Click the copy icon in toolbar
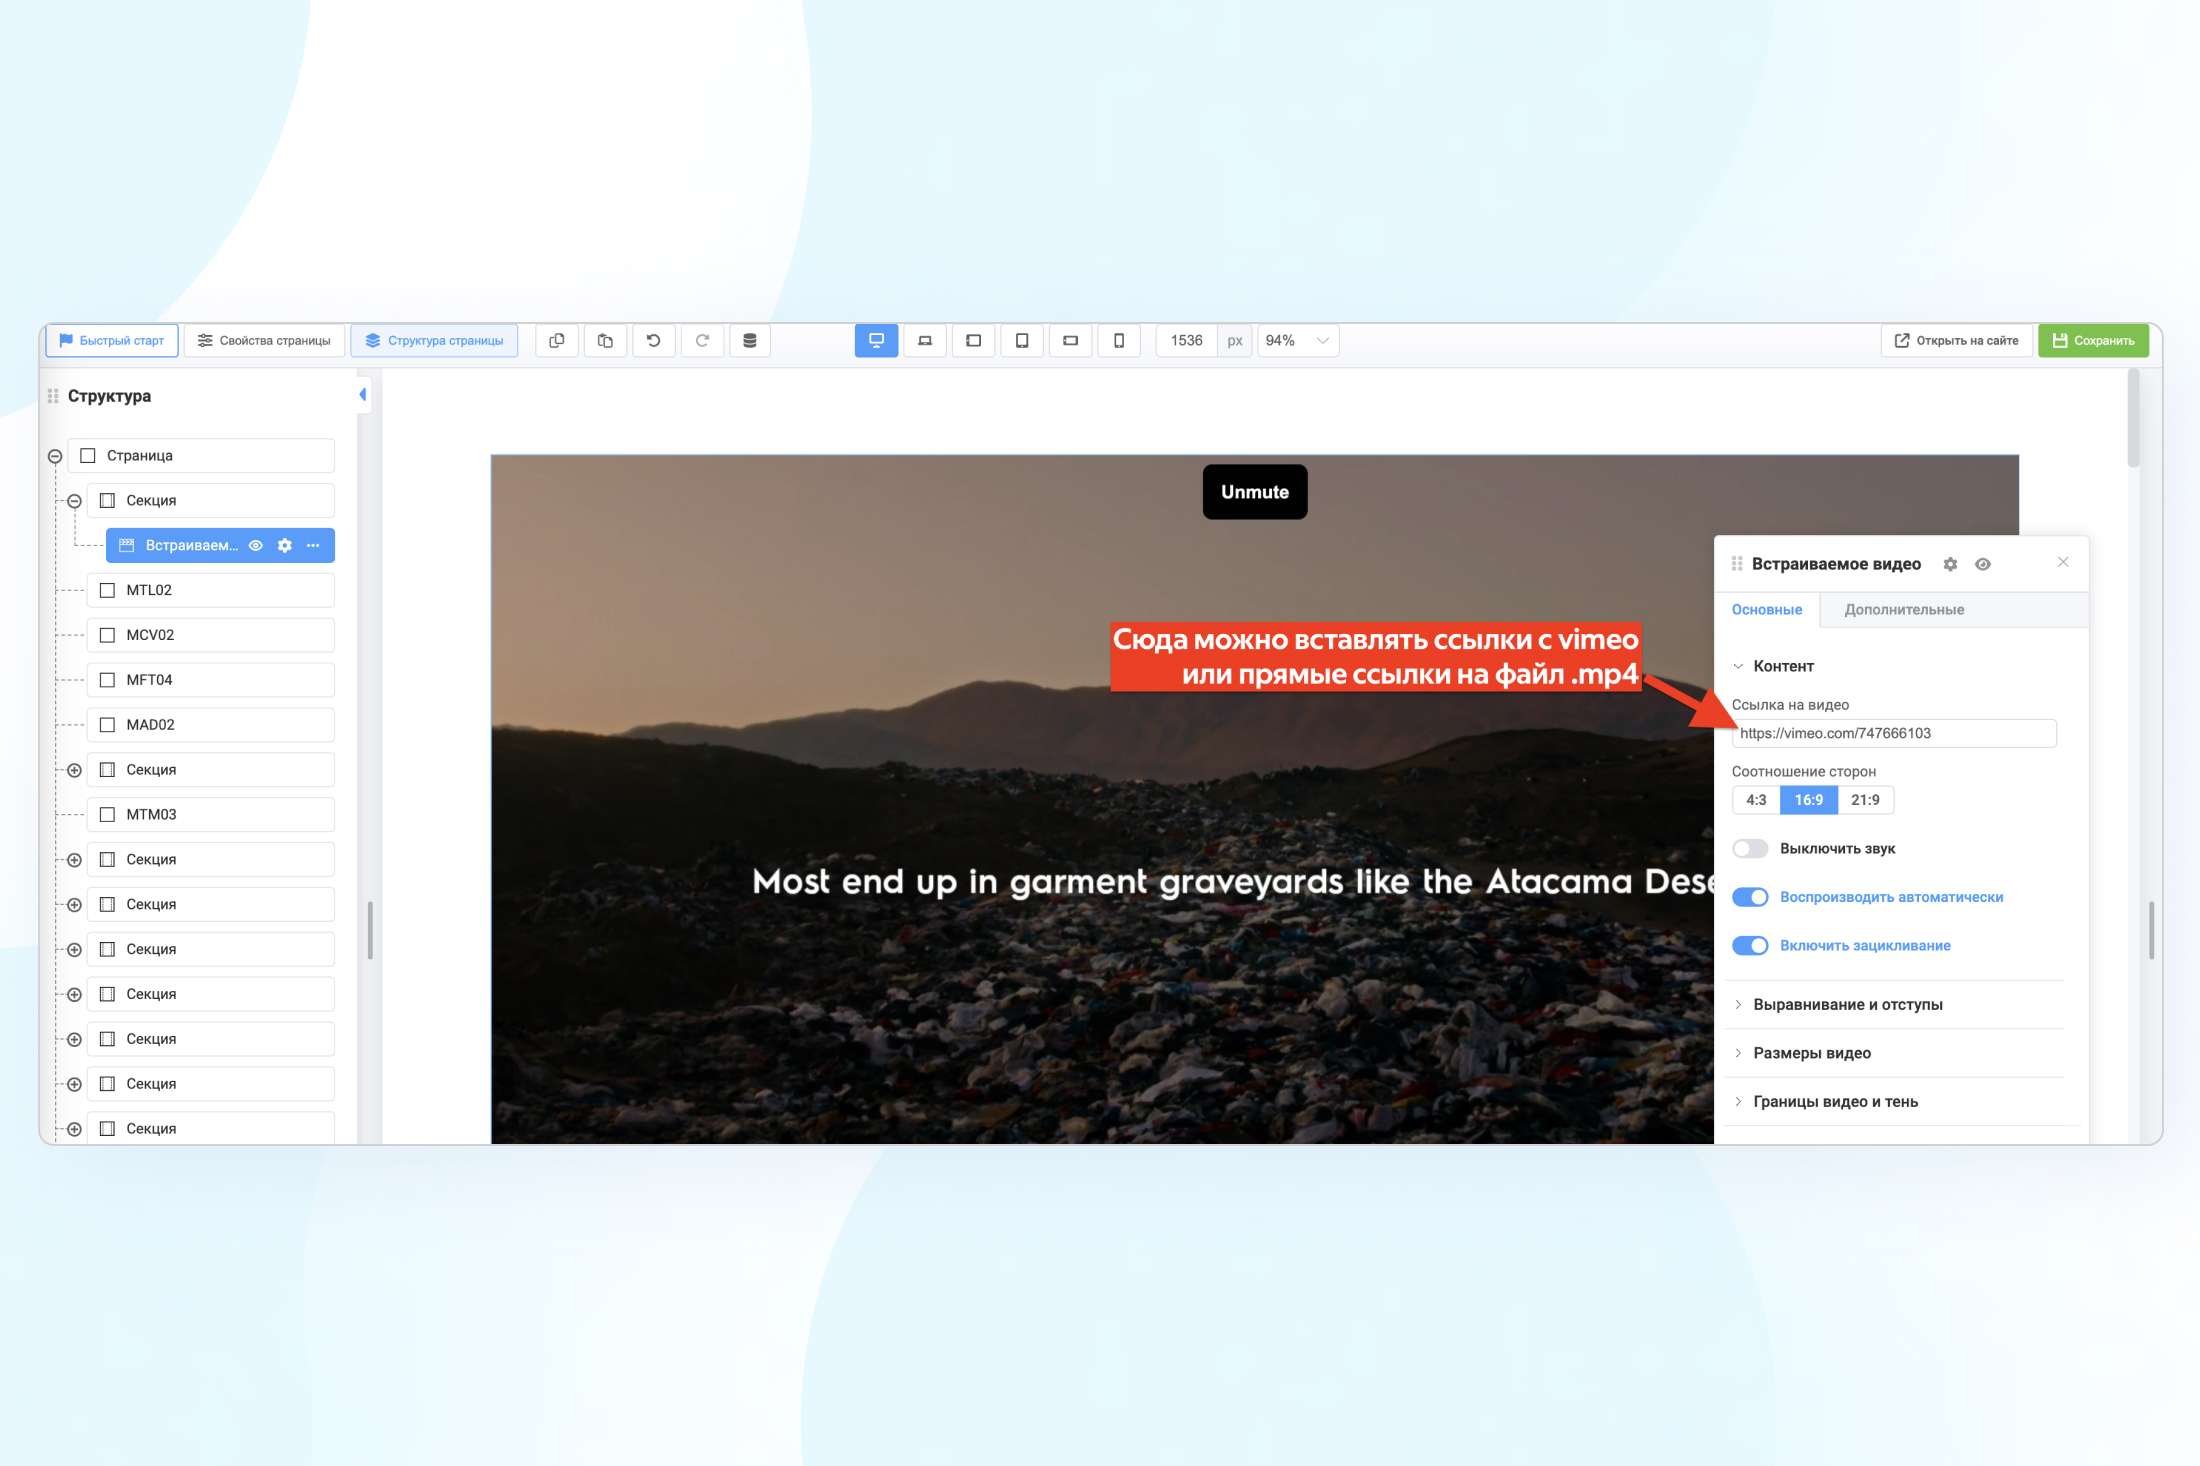Screen dimensions: 2200x1466 point(557,341)
